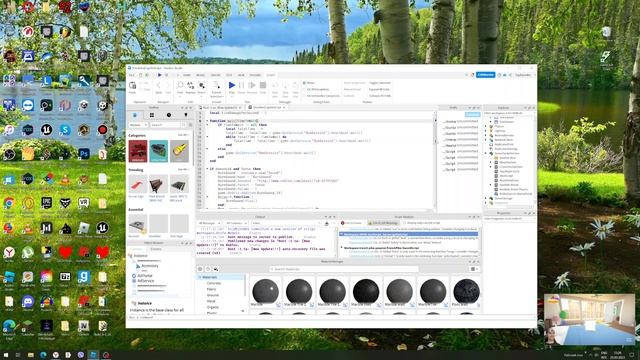The width and height of the screenshot is (640, 360).
Task: Start playtest with the blue Play button
Action: click(232, 85)
